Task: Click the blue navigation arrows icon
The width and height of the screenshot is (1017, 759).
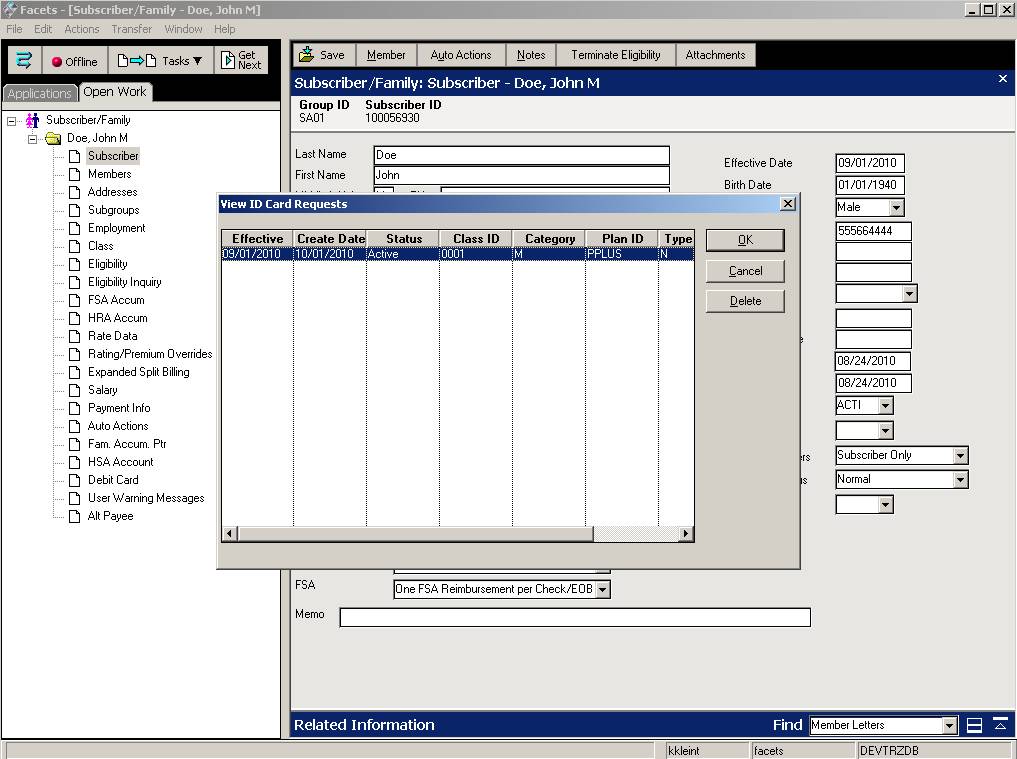Action: click(x=24, y=61)
